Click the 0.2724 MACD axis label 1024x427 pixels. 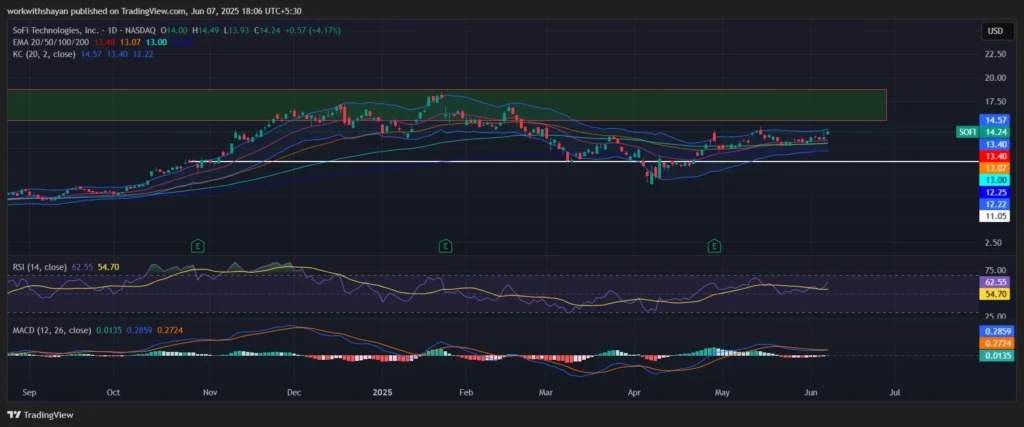tap(995, 343)
